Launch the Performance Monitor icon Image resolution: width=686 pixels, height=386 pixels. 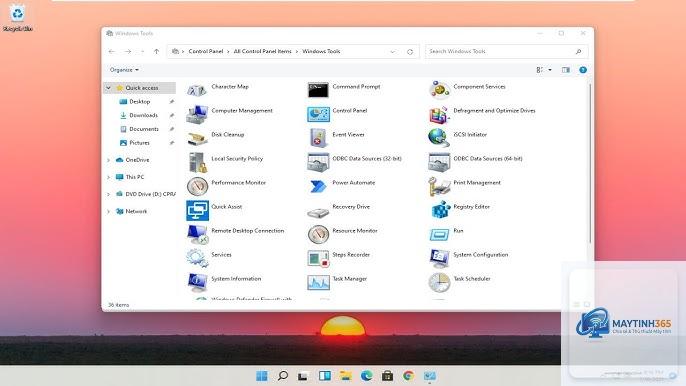tap(197, 186)
